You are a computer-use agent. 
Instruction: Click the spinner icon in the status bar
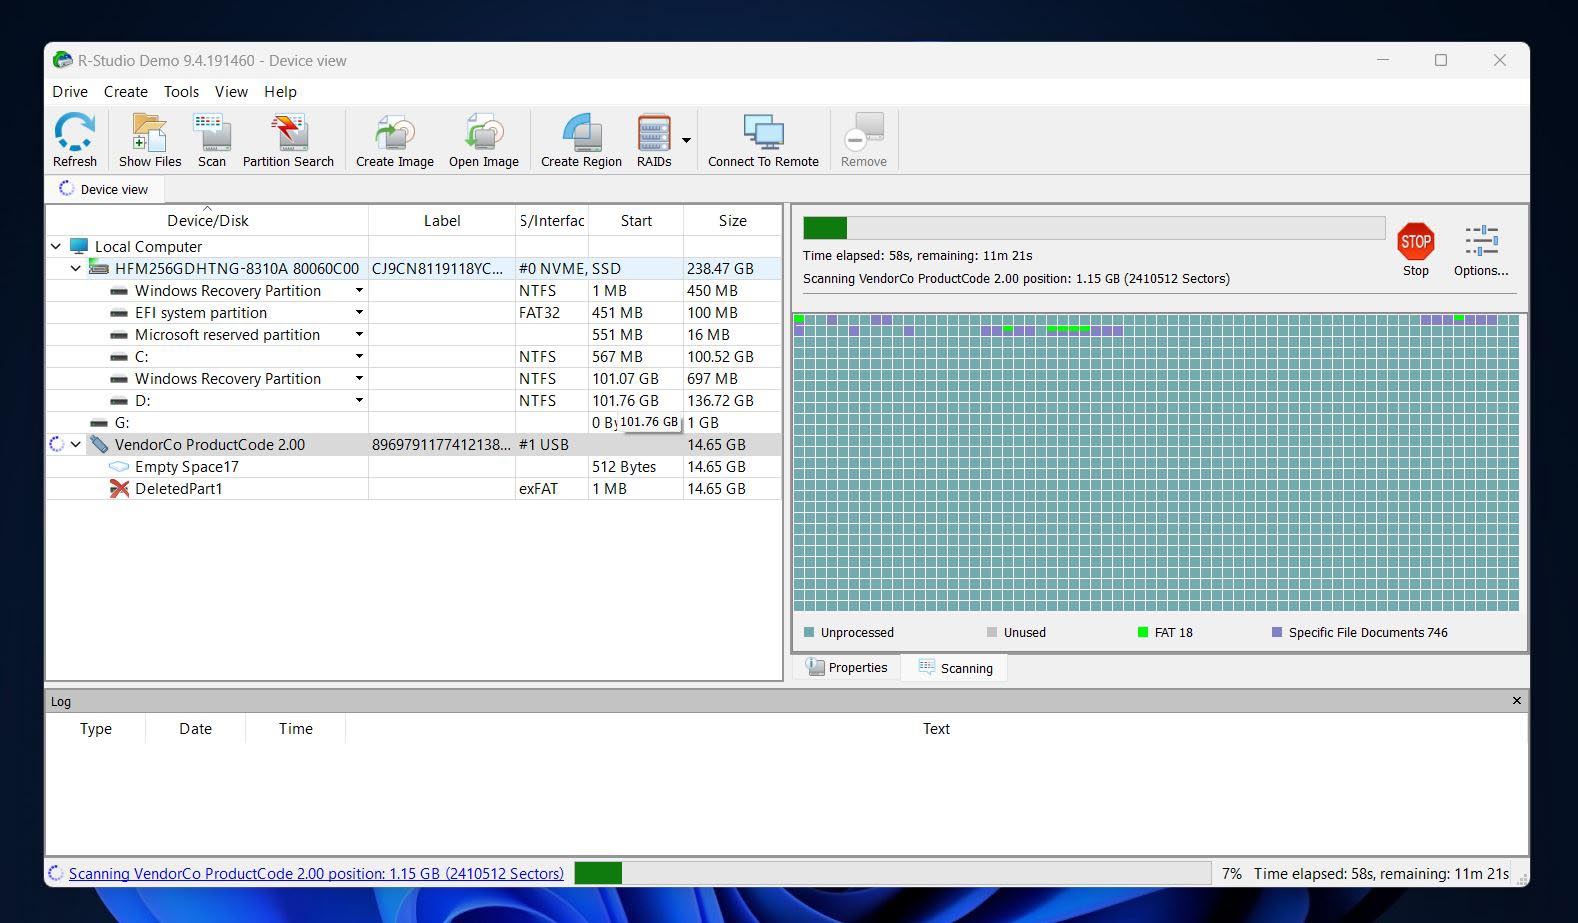pos(56,873)
